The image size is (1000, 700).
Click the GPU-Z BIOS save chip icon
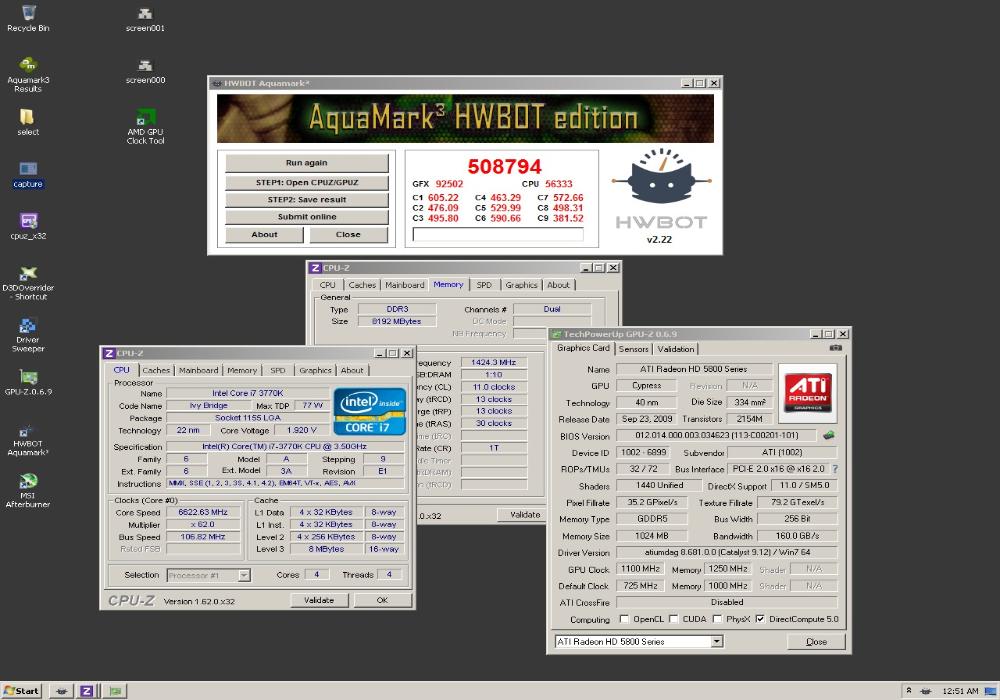[x=828, y=435]
